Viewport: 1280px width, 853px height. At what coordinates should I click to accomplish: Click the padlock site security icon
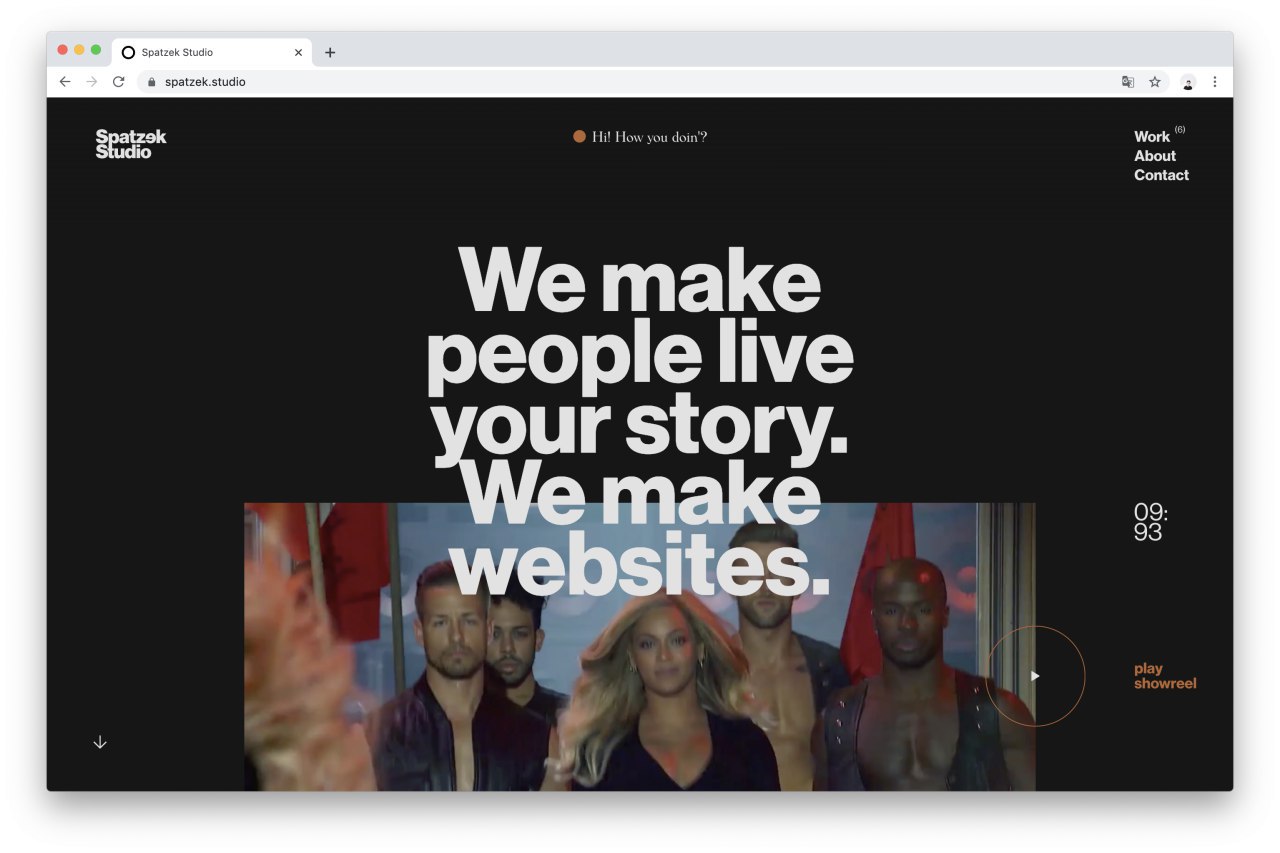pyautogui.click(x=152, y=82)
